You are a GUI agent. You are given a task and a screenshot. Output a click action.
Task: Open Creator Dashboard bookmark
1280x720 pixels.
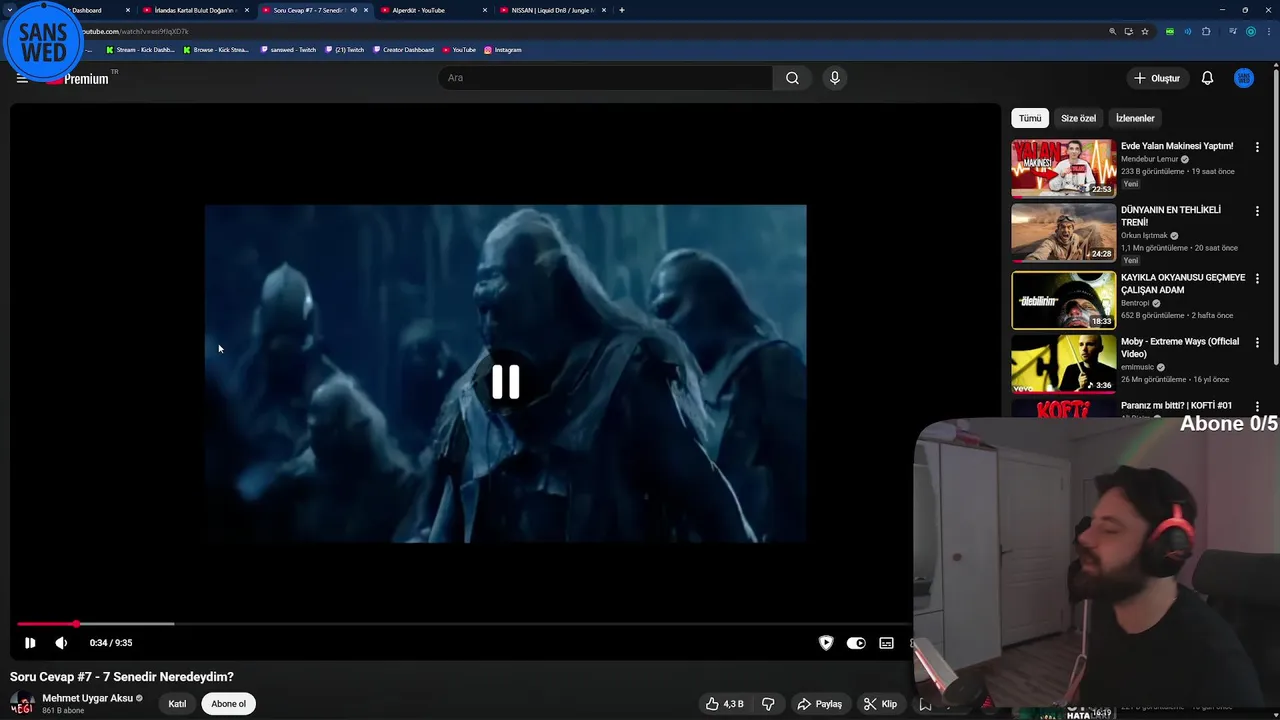coord(404,50)
